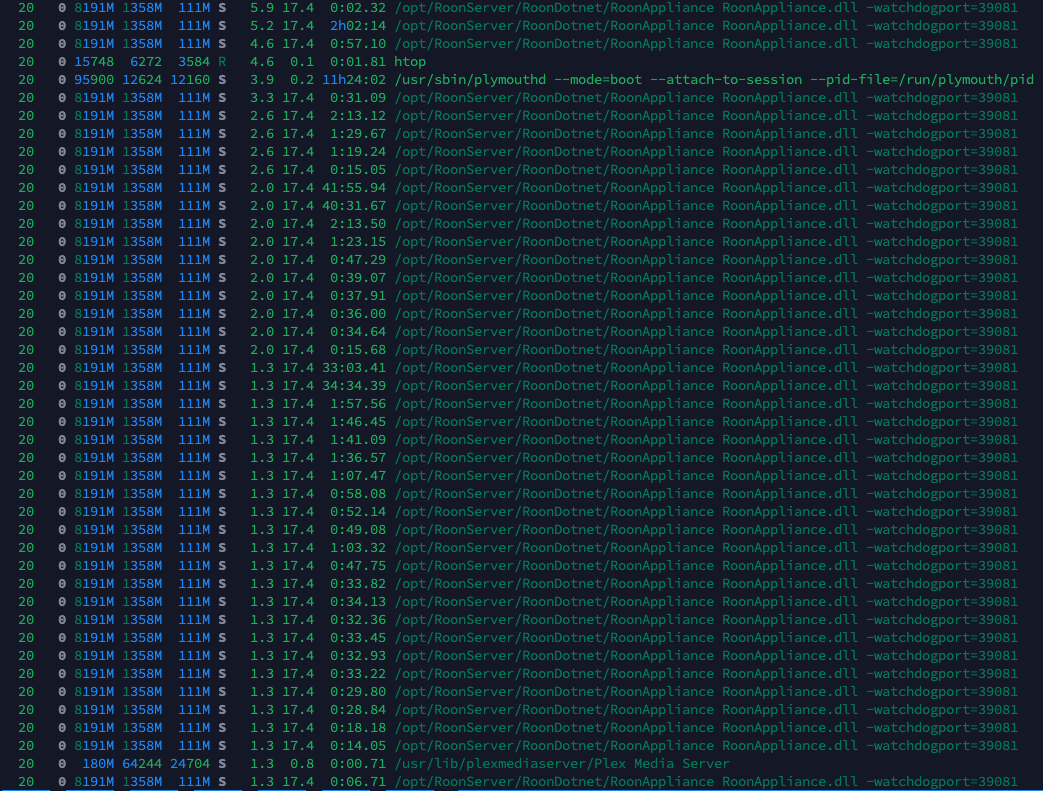Select the Plex Media Server command text
The image size is (1043, 791).
click(561, 764)
